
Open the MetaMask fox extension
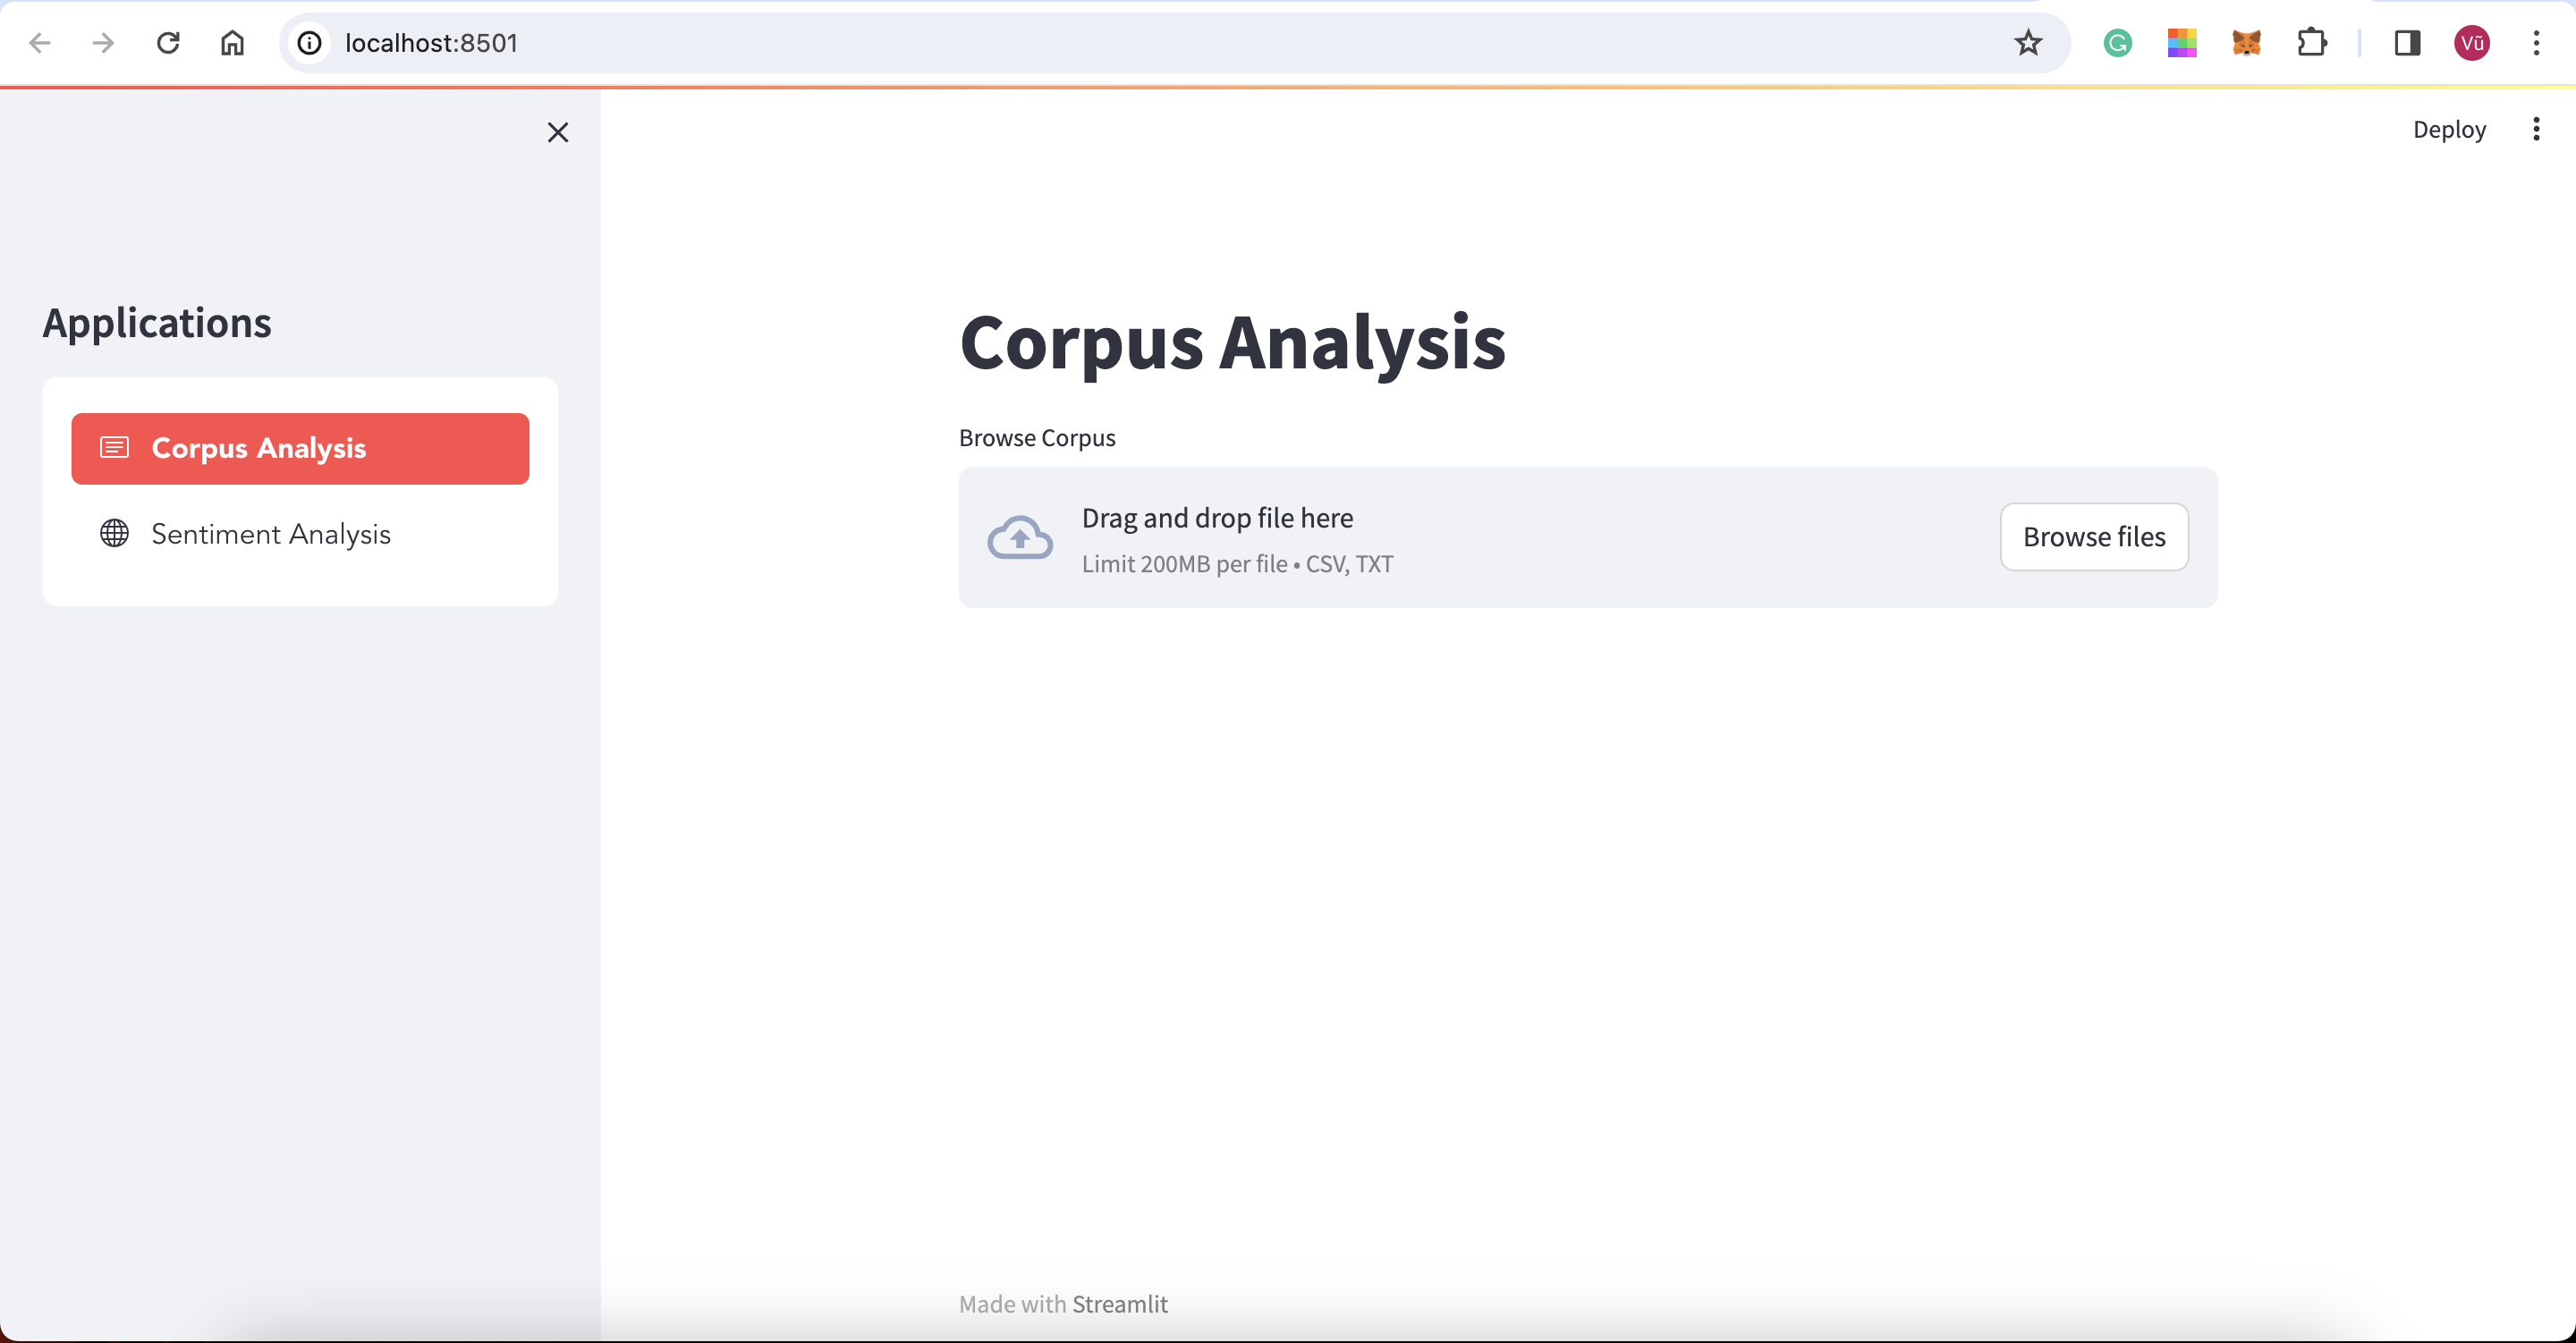point(2246,43)
